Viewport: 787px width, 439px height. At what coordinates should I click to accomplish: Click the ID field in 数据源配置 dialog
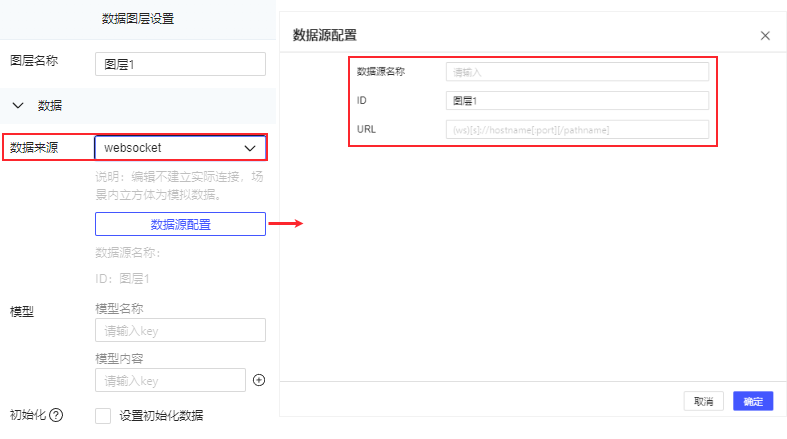[577, 101]
